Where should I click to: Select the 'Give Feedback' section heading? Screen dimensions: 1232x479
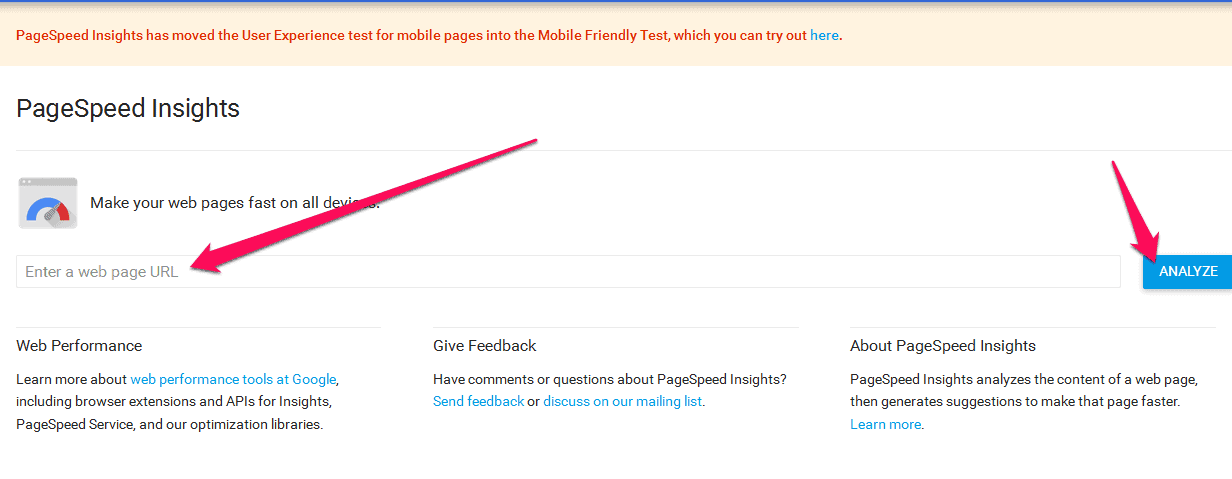click(x=484, y=346)
